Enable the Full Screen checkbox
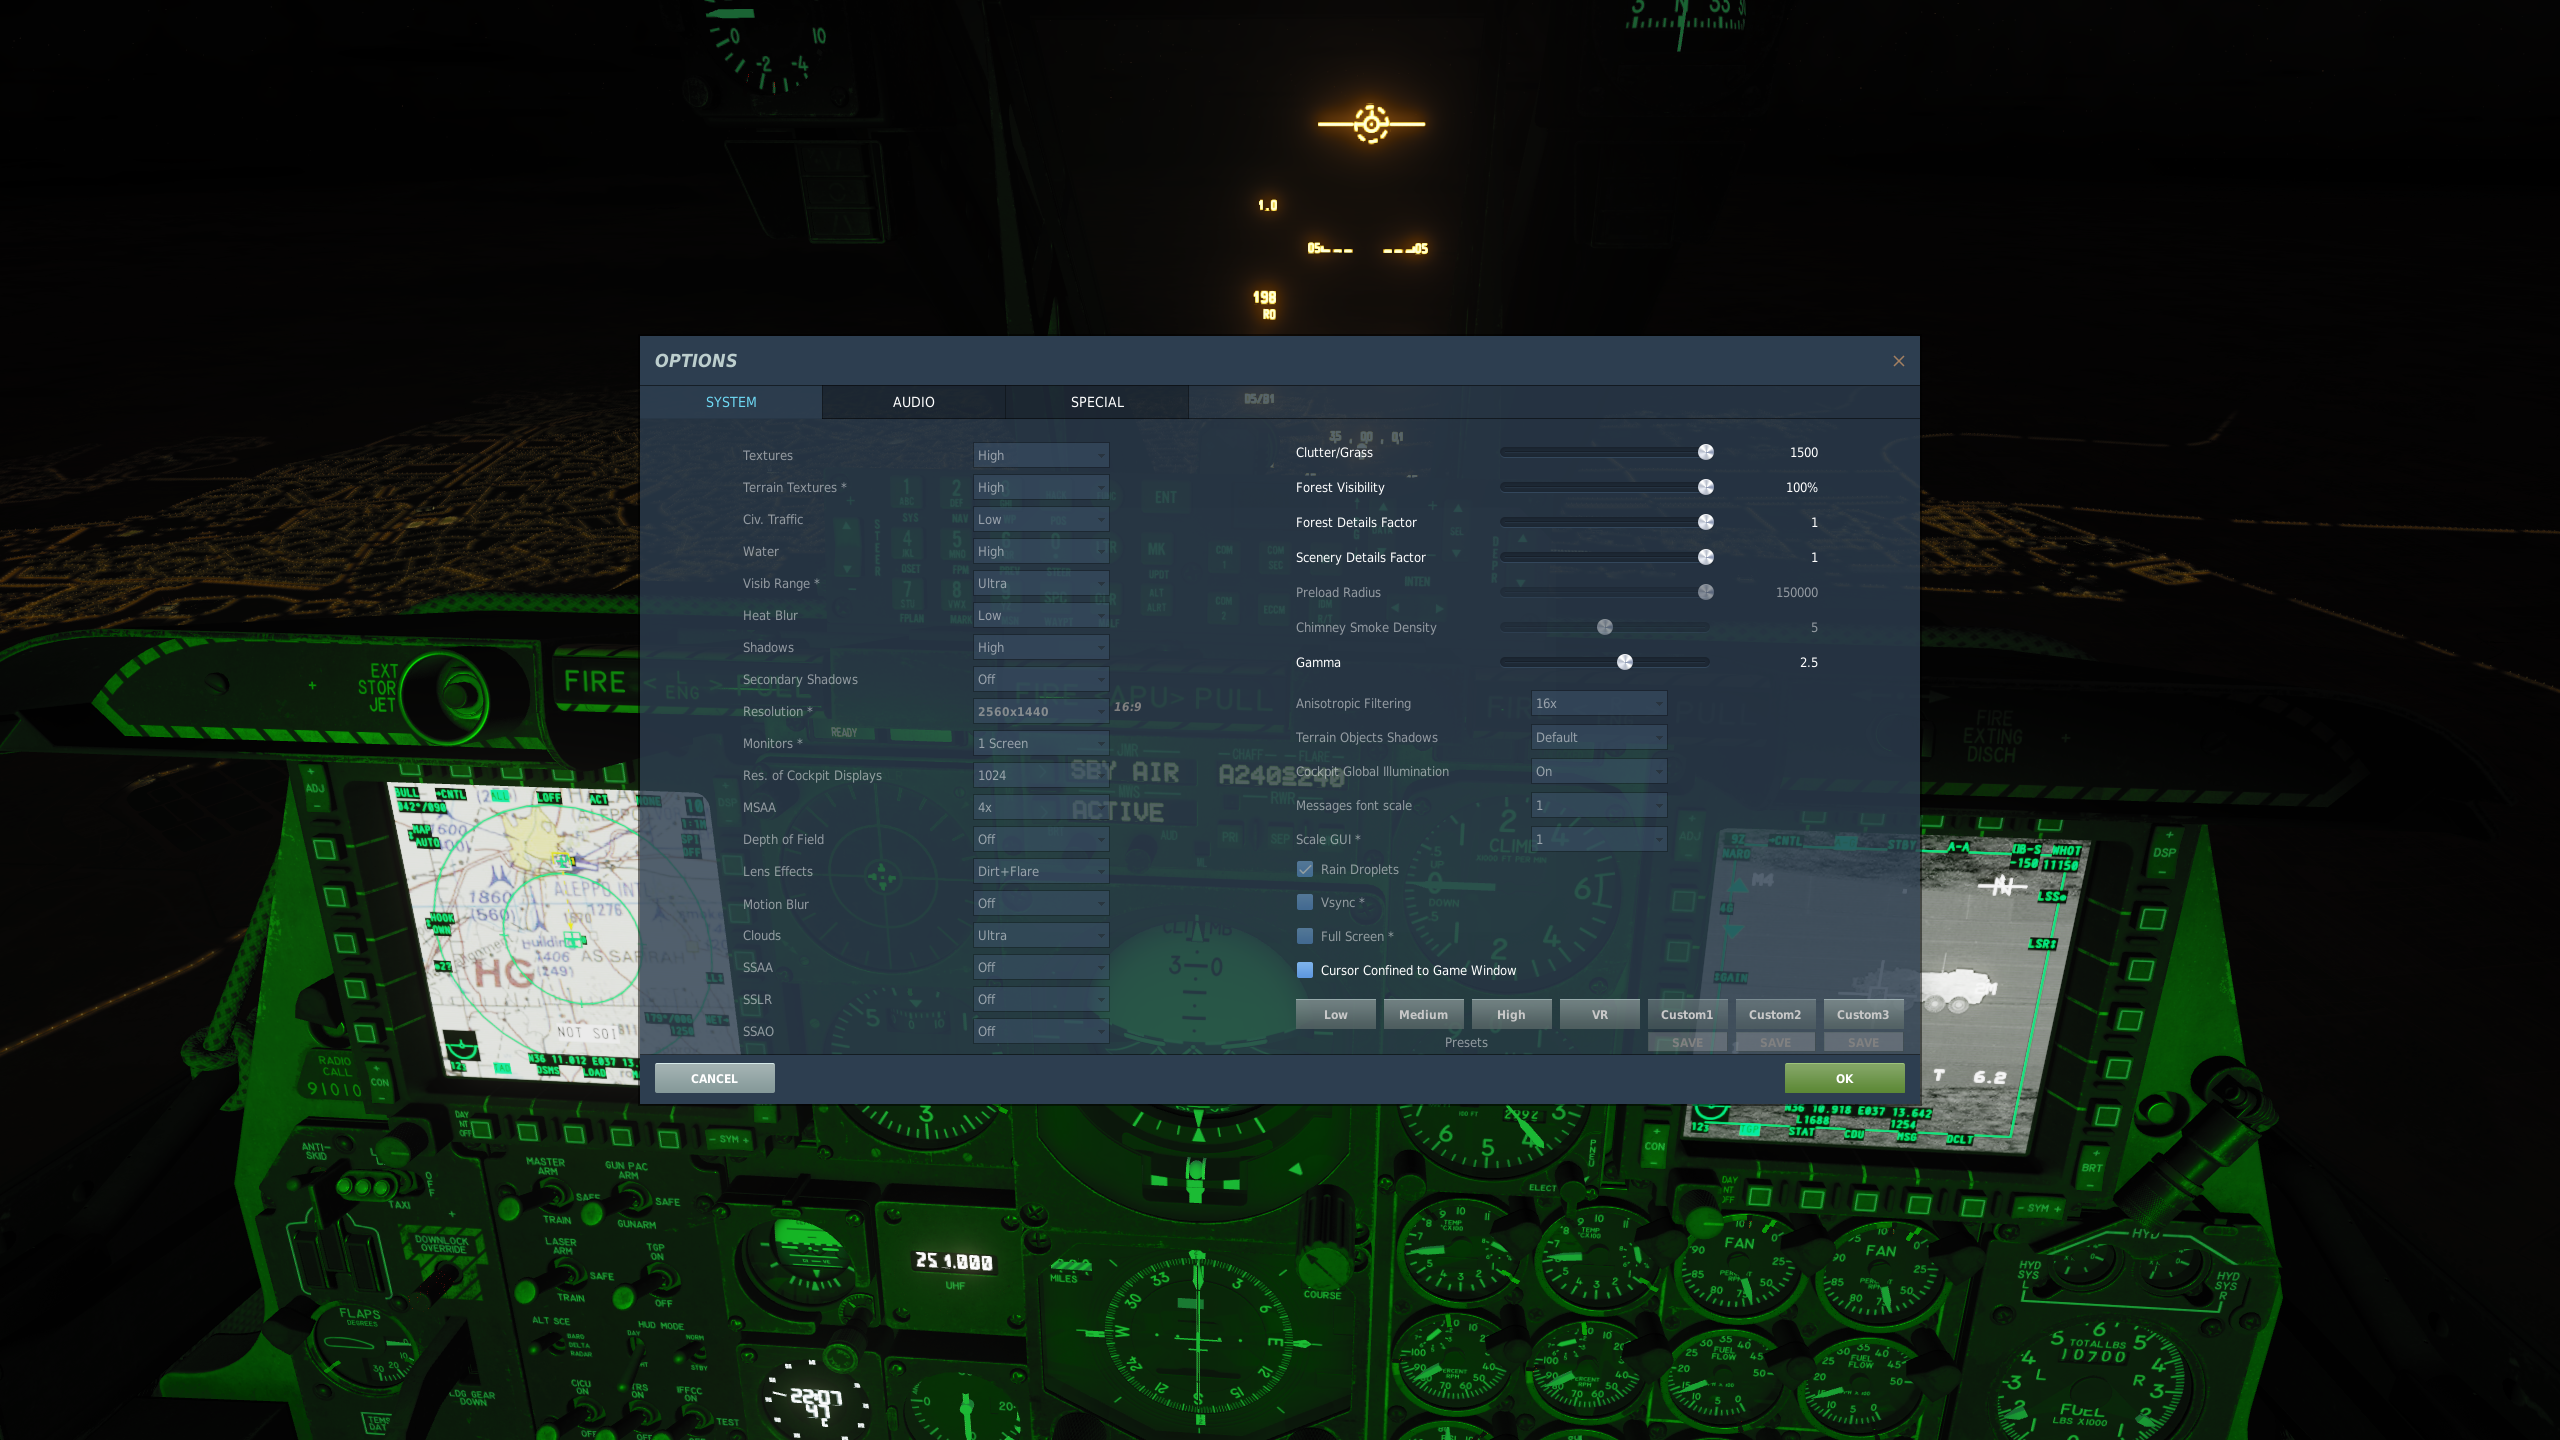Viewport: 2560px width, 1440px height. (x=1305, y=936)
